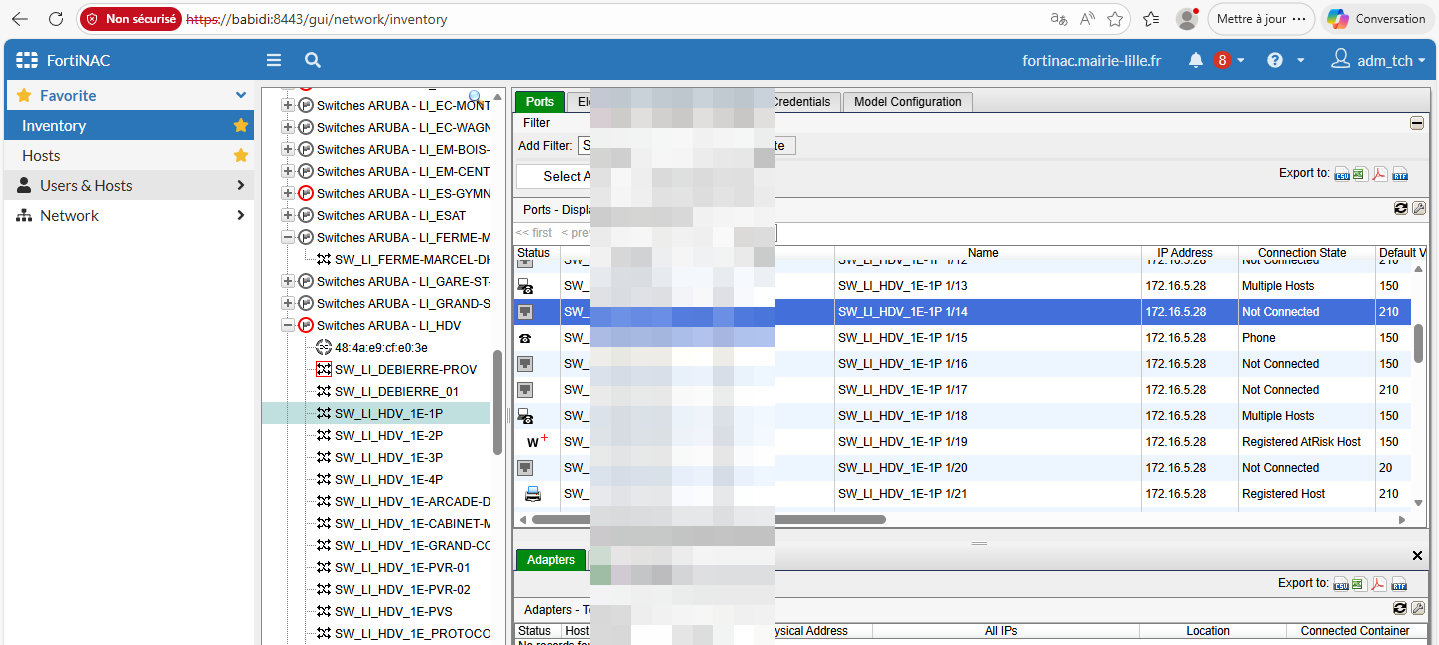Viewport: 1439px width, 645px height.
Task: Click the inventory tree vertical scrollbar
Action: [497, 402]
